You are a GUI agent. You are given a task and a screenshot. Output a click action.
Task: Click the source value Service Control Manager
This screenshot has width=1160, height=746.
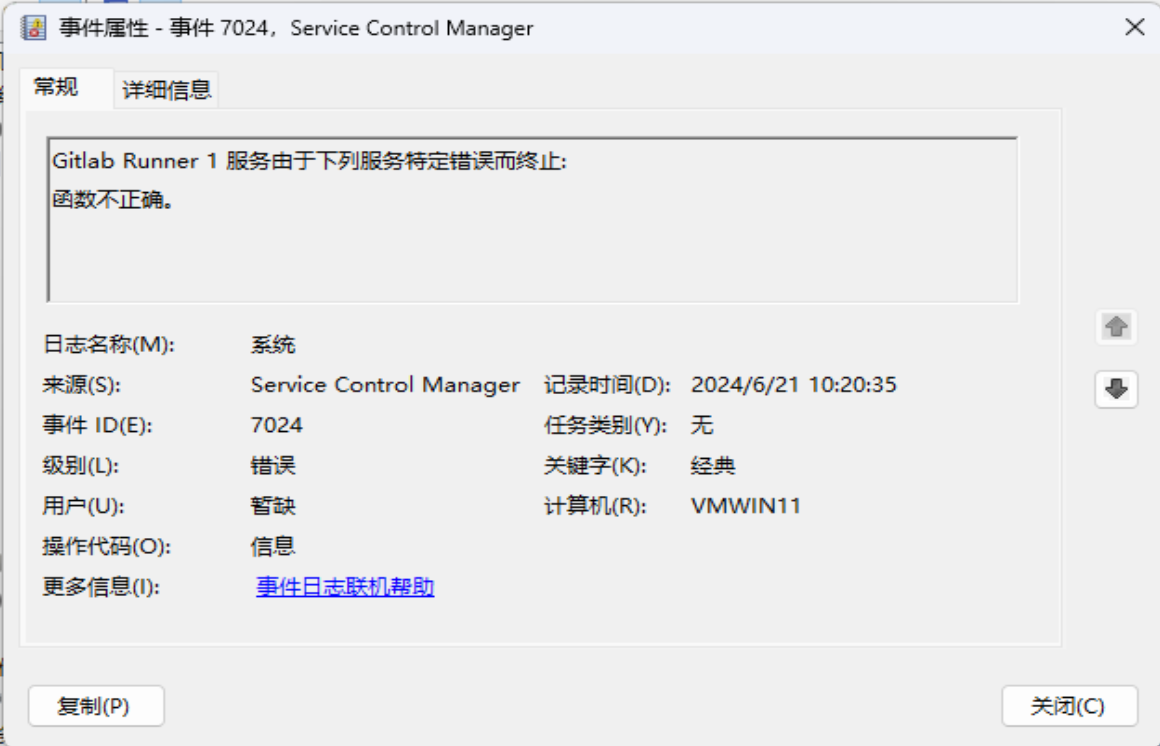(x=385, y=385)
